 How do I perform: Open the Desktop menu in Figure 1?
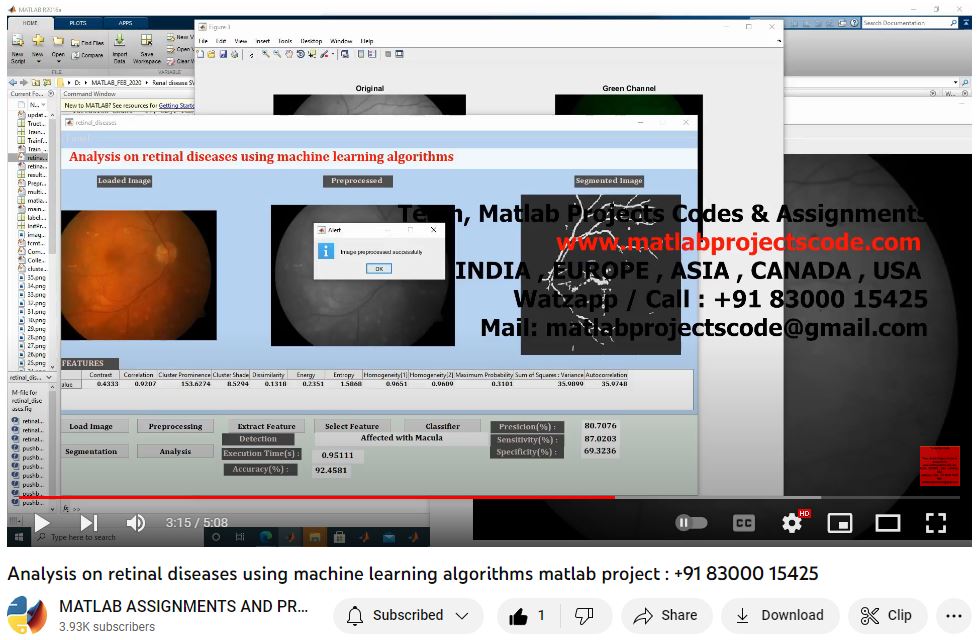(311, 41)
